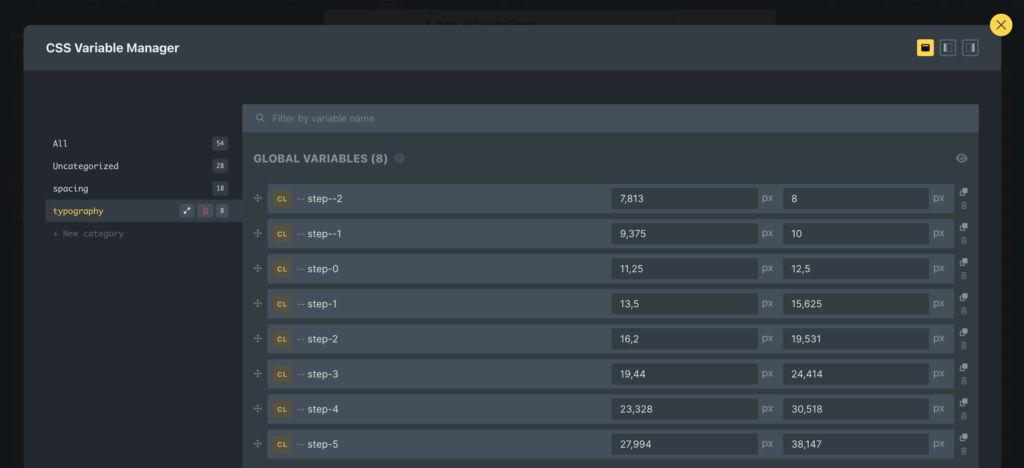Screen dimensions: 1024x468
Task: Duplicate the step--1 variable
Action: [964, 227]
